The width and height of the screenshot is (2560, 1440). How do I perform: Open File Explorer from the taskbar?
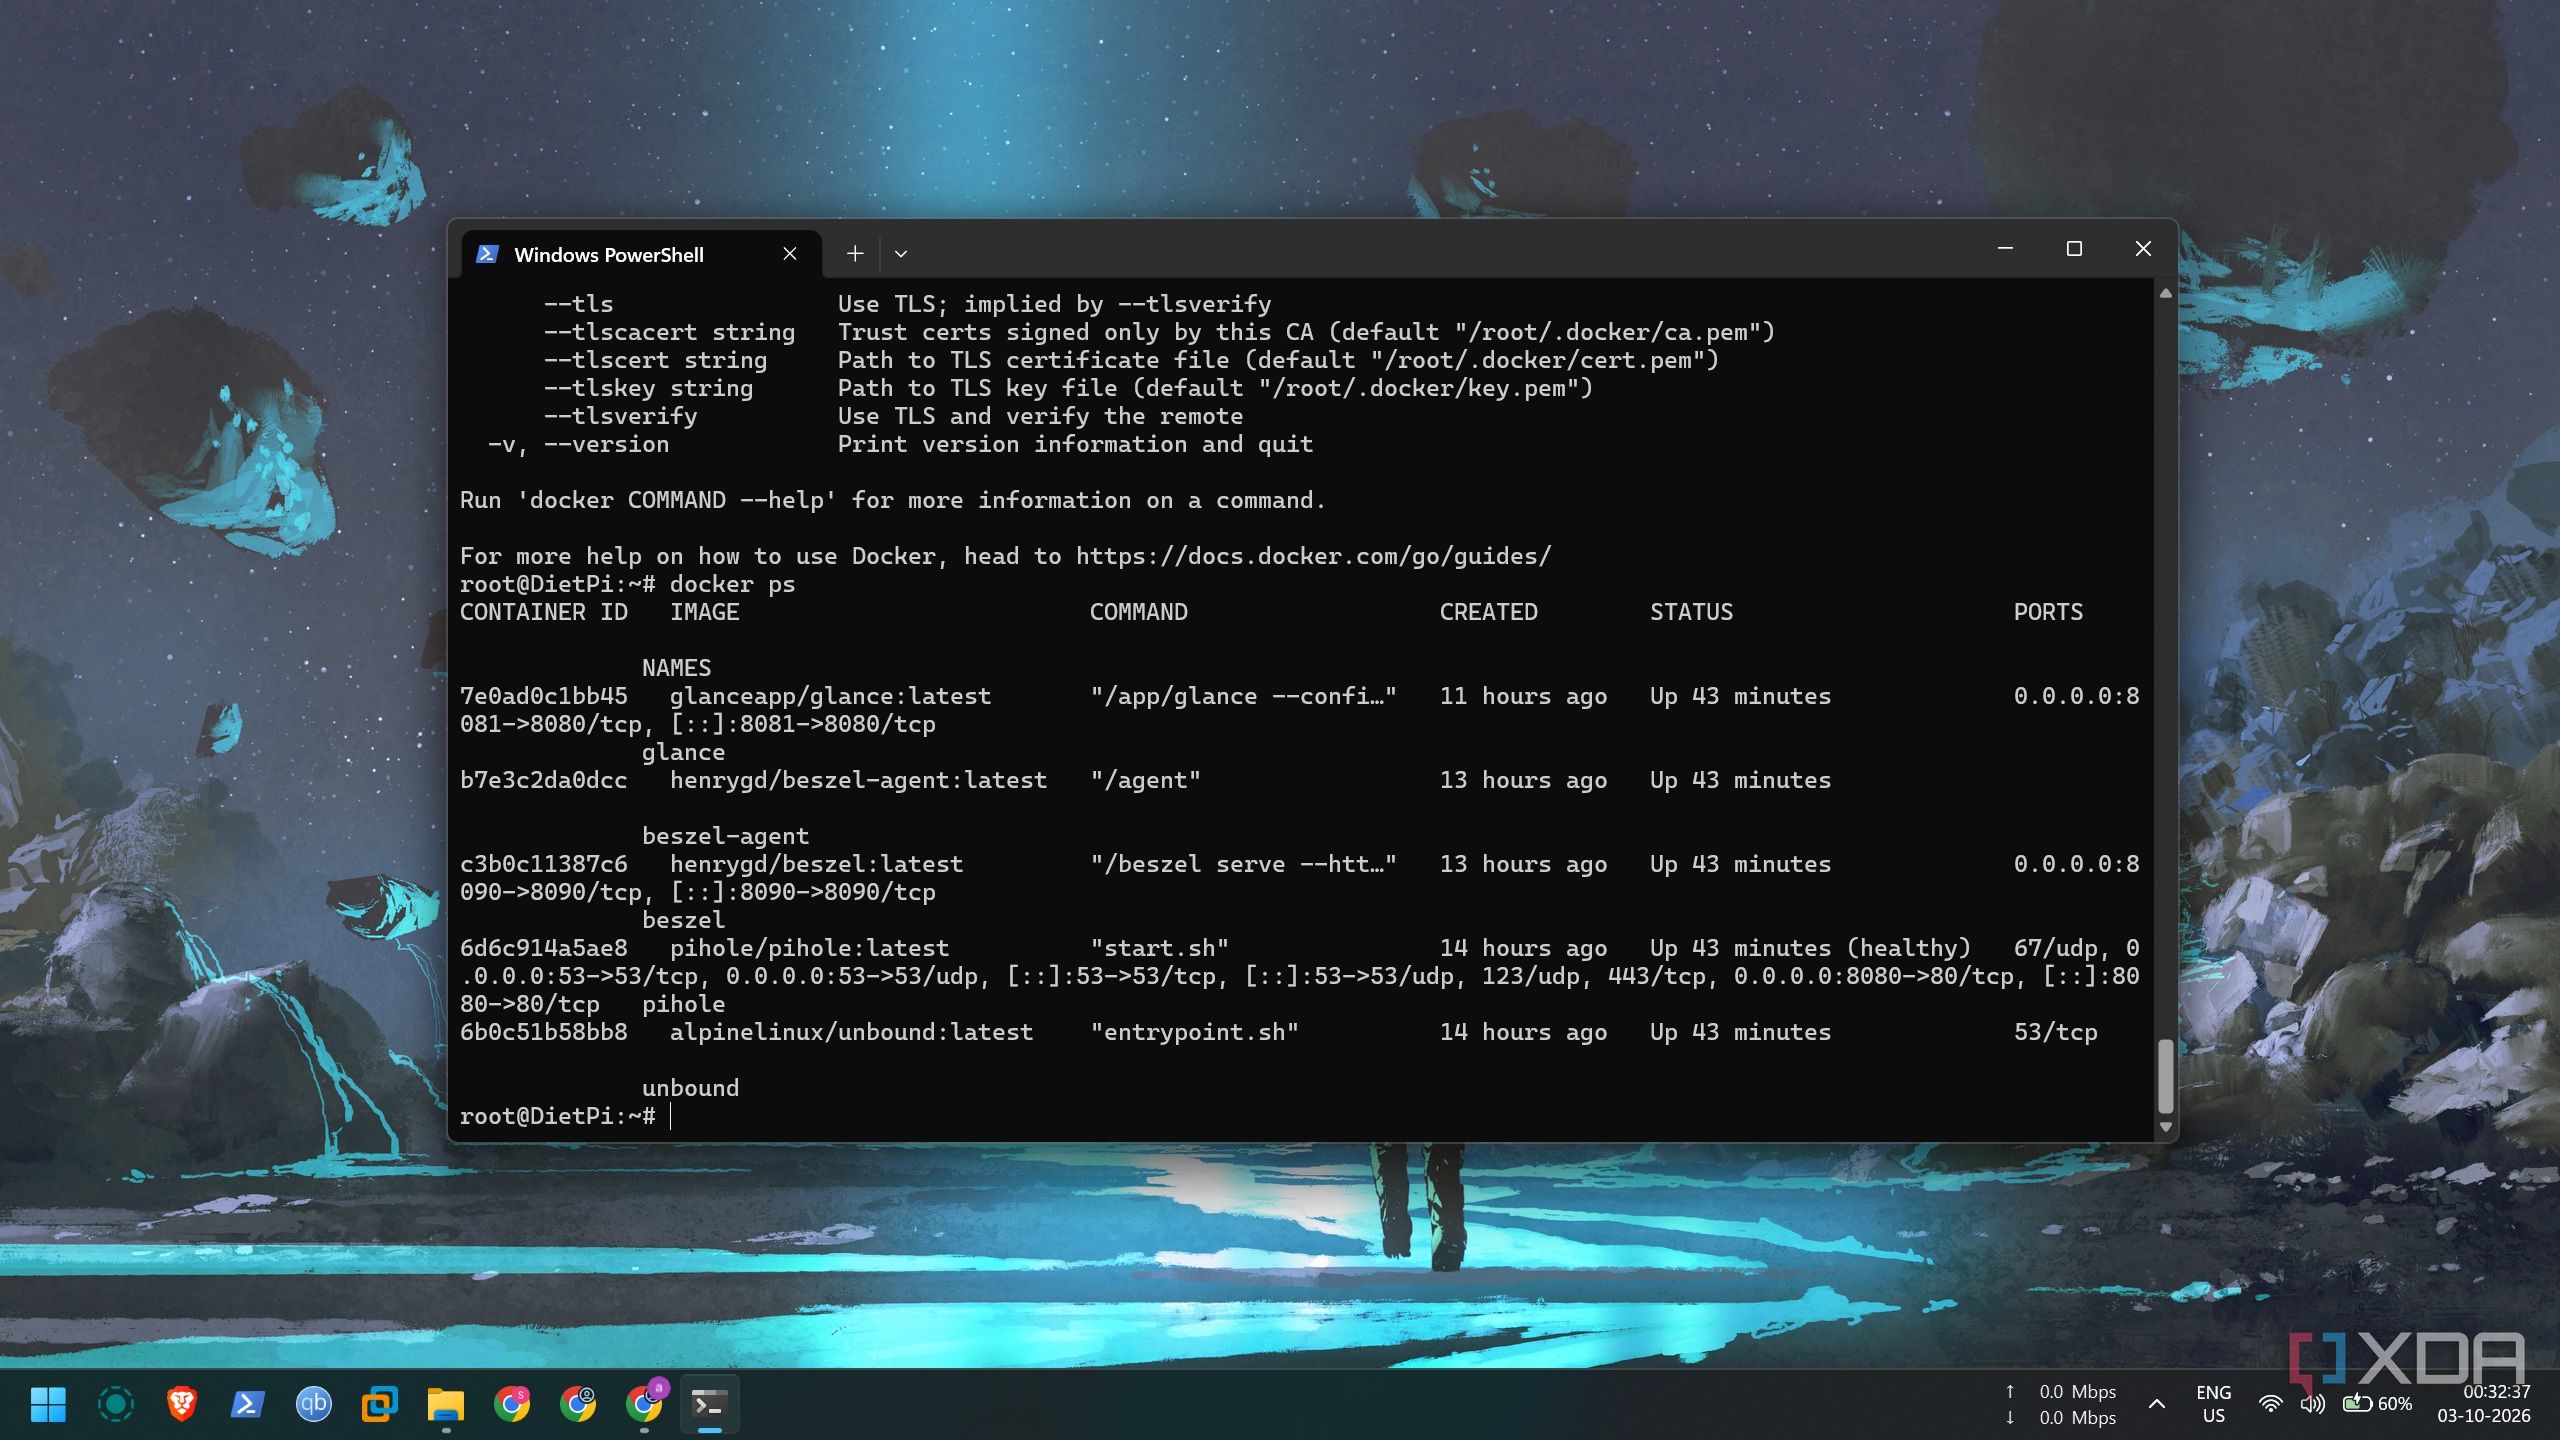[445, 1404]
